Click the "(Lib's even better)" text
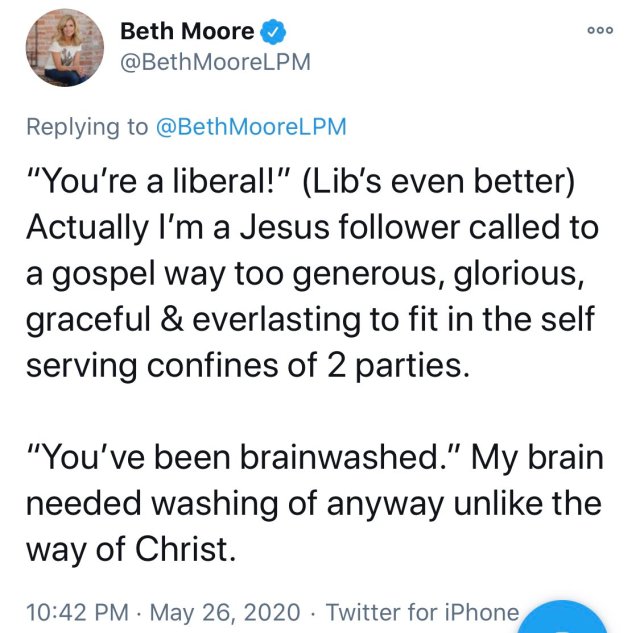Viewport: 640px width, 633px height. click(x=444, y=185)
